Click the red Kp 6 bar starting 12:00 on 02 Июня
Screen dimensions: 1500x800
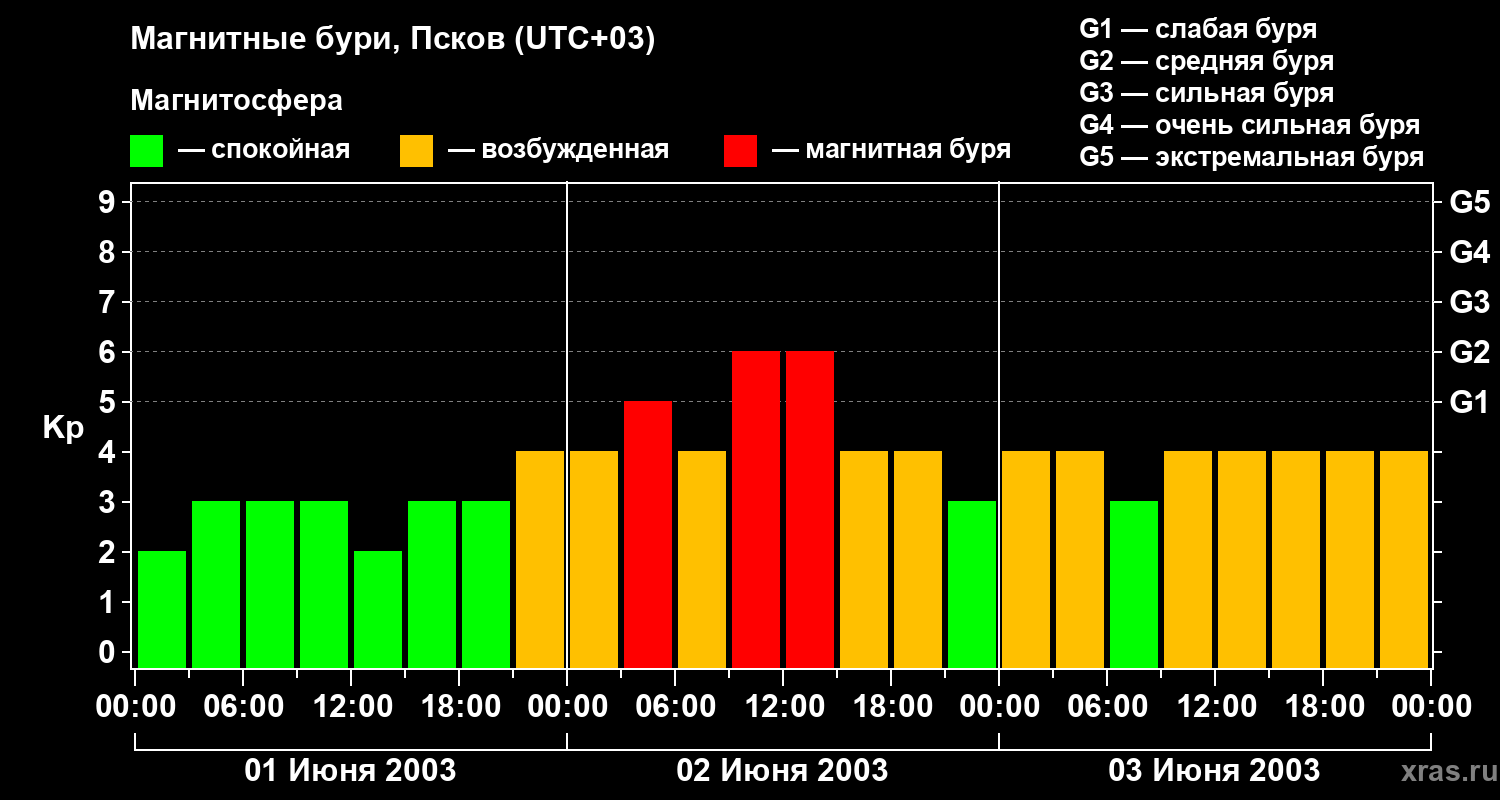(810, 509)
